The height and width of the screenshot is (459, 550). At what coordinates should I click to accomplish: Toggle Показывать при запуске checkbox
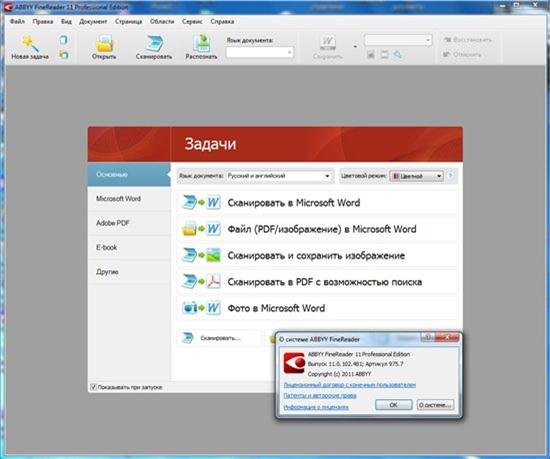click(x=93, y=387)
